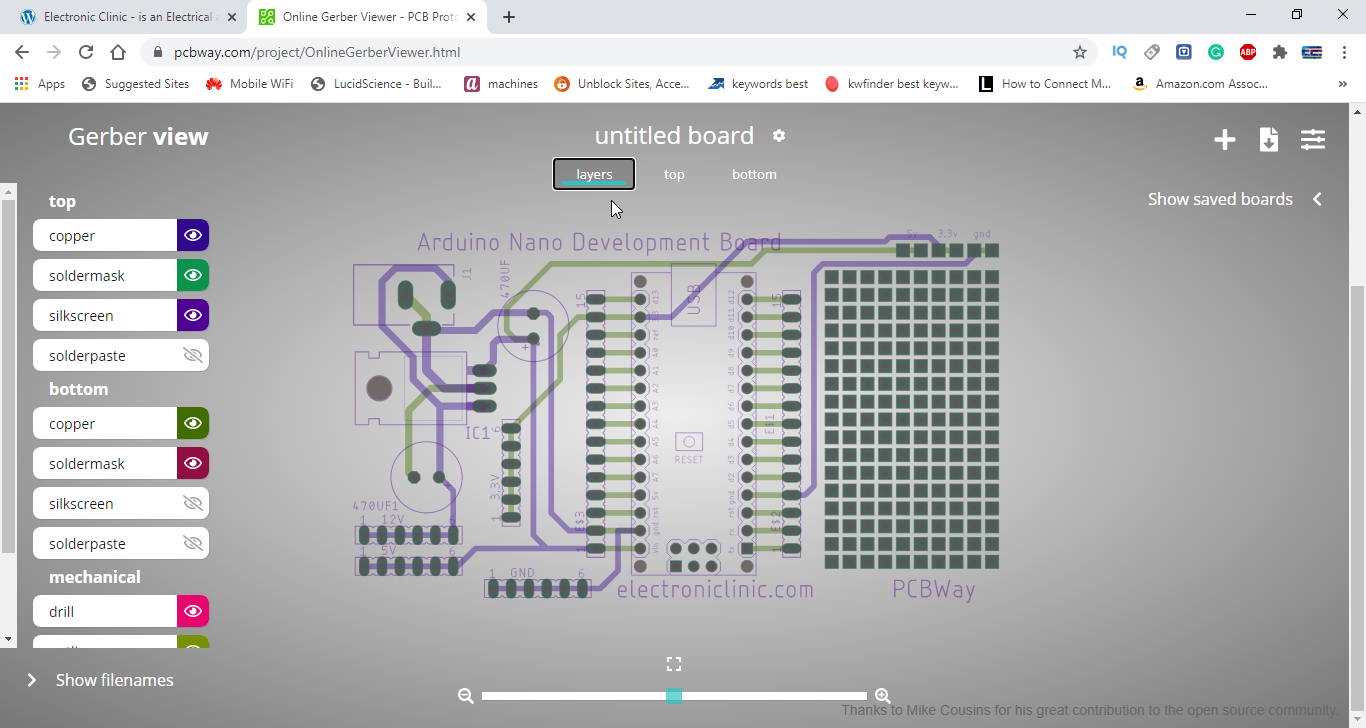
Task: Click the layer panel scrollbar down arrow
Action: click(8, 639)
